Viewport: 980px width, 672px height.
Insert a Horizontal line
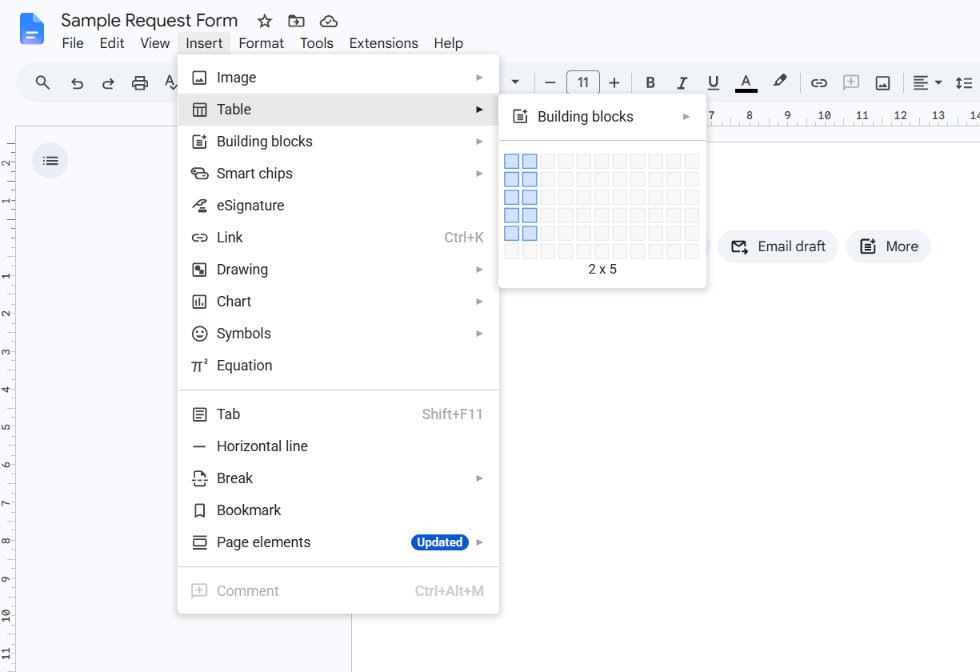338,446
